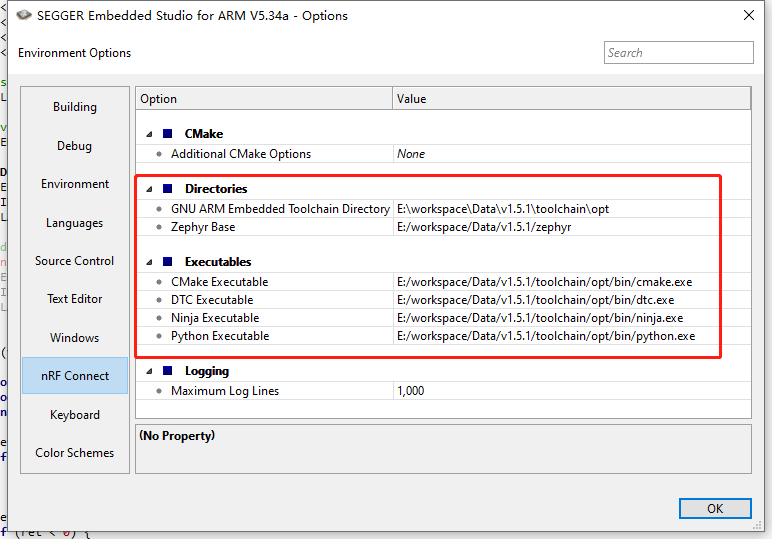Image resolution: width=772 pixels, height=539 pixels.
Task: Select the CMake Executable option
Action: (220, 282)
